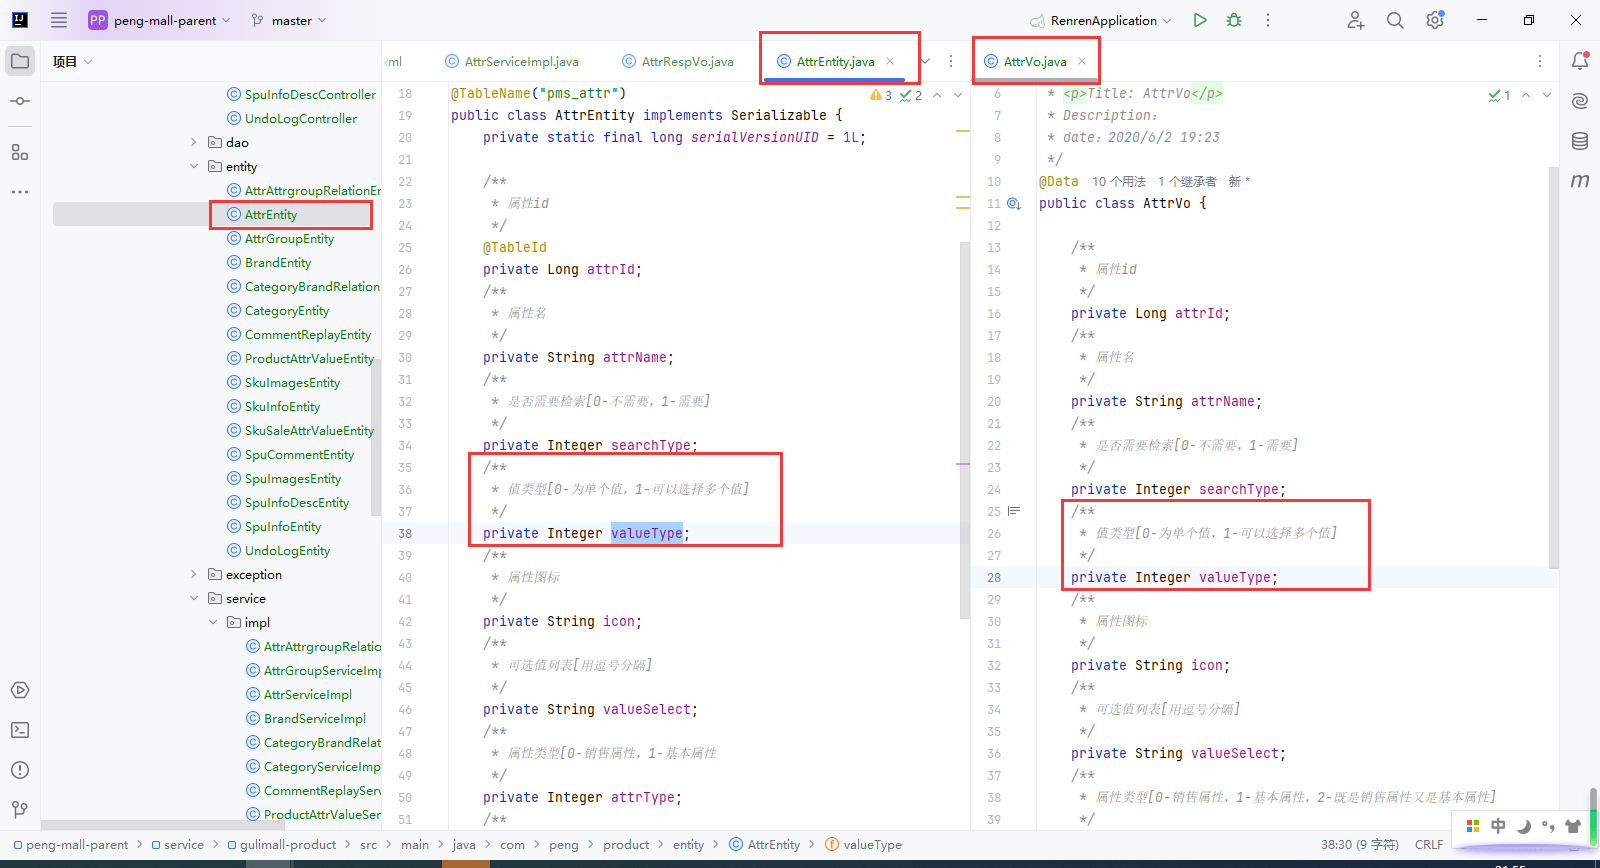
Task: Go to previous highlighted problem in AttrEntity
Action: [x=937, y=95]
